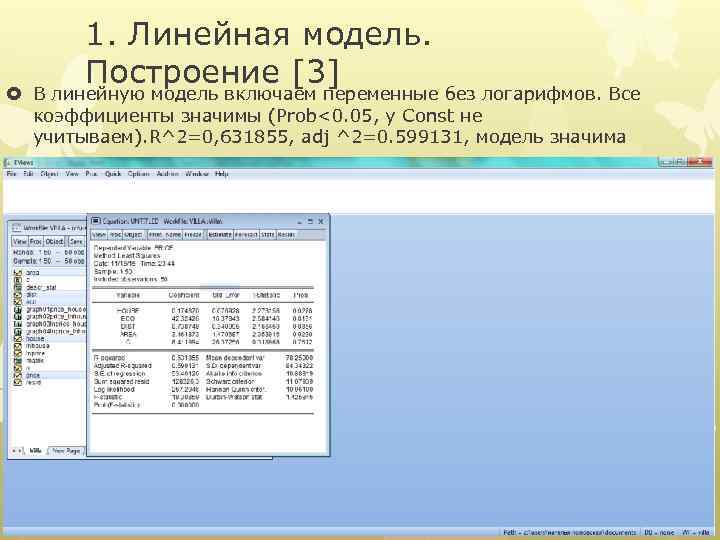
Task: Click the Coefficient column header
Action: (185, 295)
